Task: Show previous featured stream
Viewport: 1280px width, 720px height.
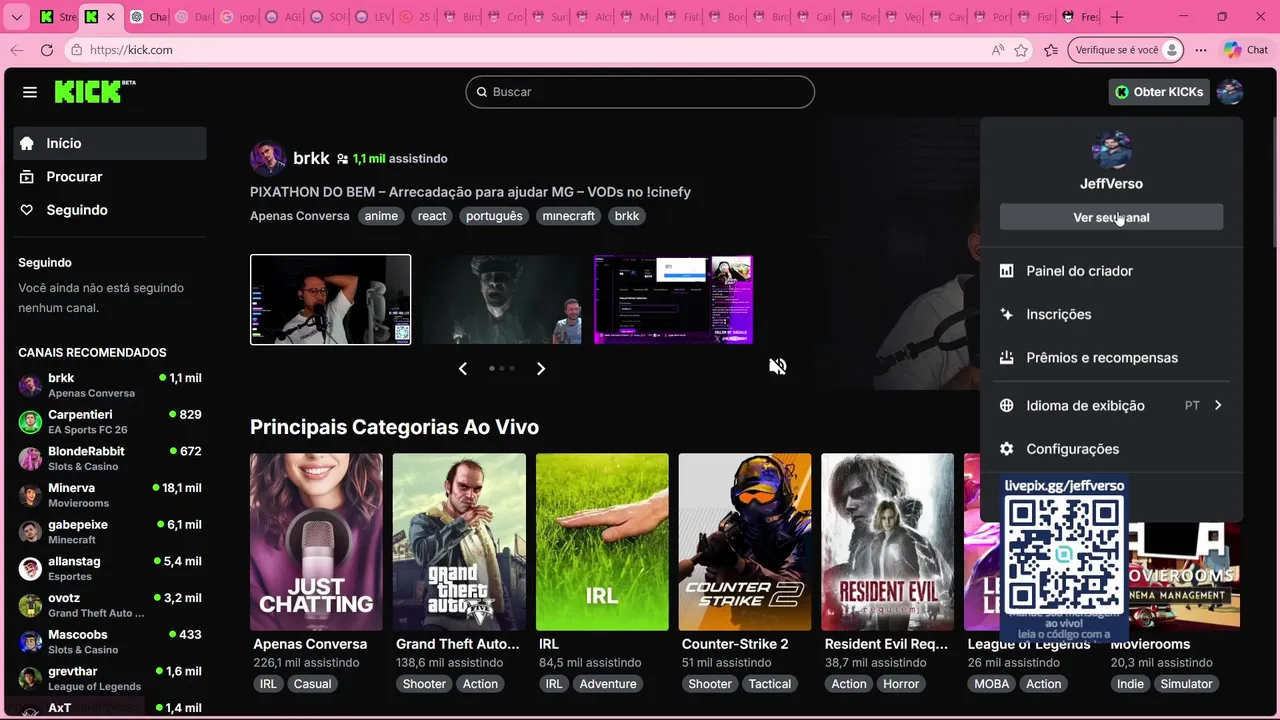Action: (x=463, y=369)
